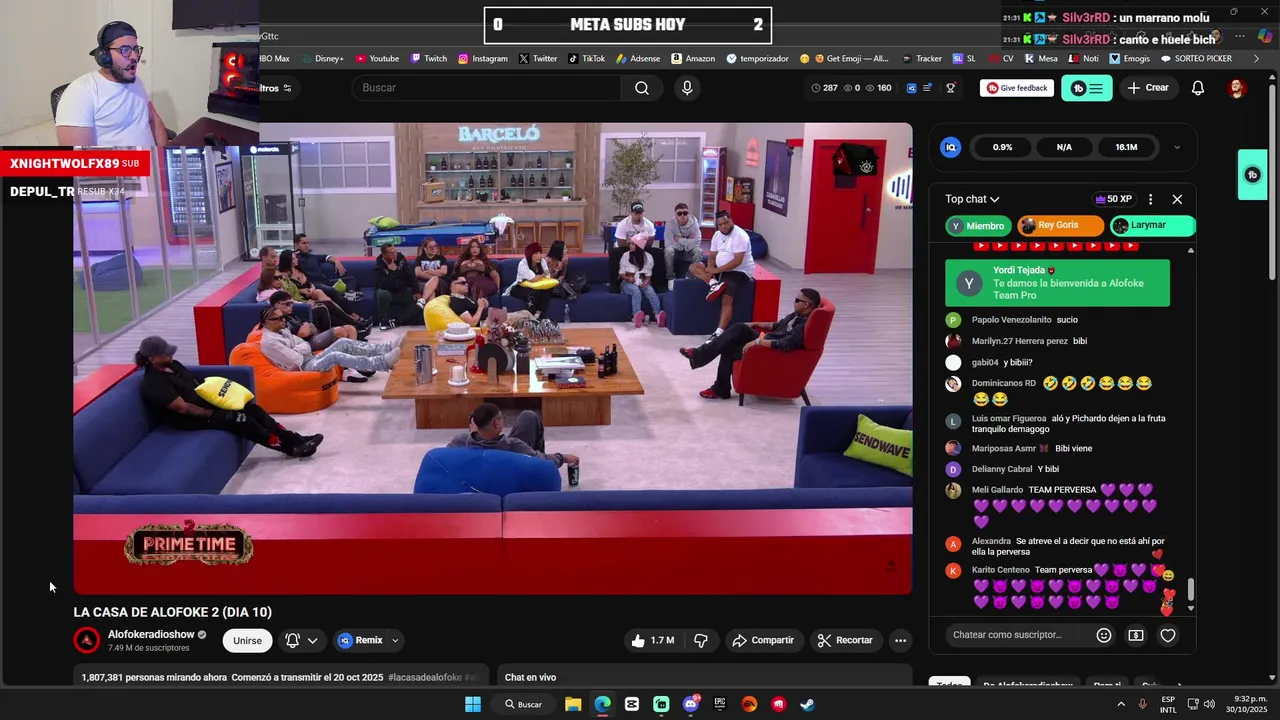Open the YouTube notifications bell

[x=1198, y=88]
